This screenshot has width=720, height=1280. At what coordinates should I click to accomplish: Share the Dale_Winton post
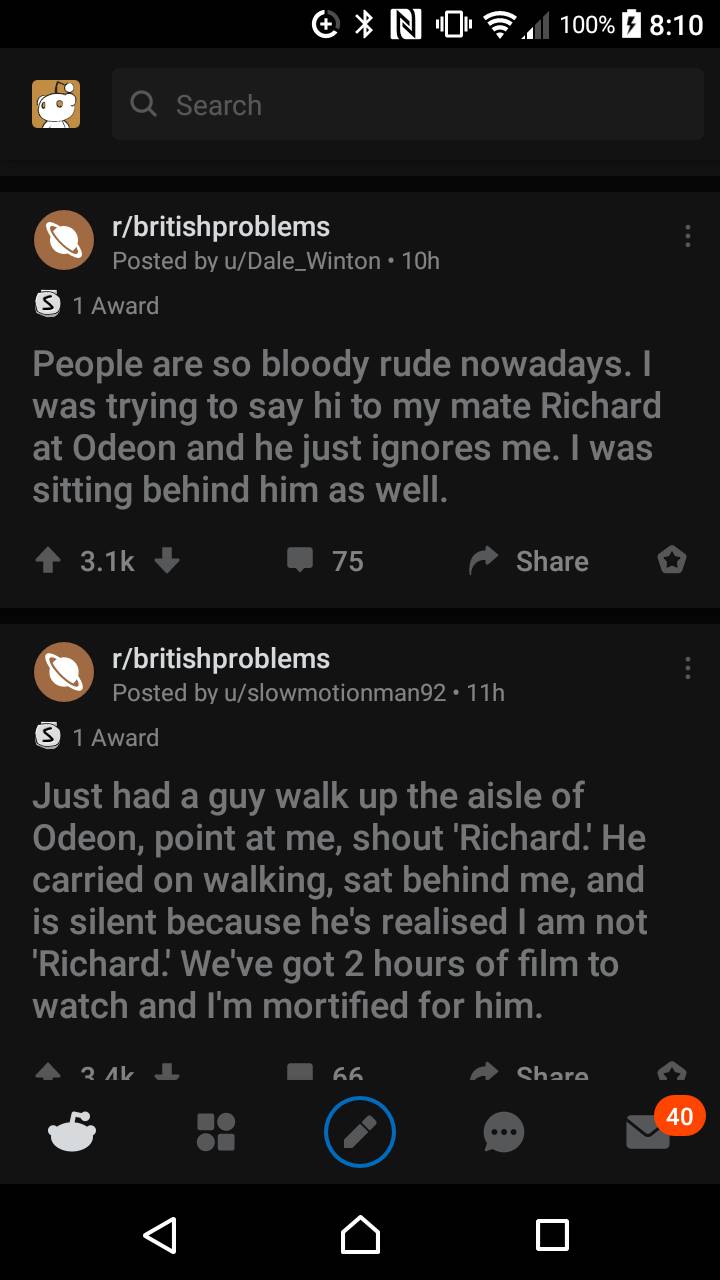[530, 561]
